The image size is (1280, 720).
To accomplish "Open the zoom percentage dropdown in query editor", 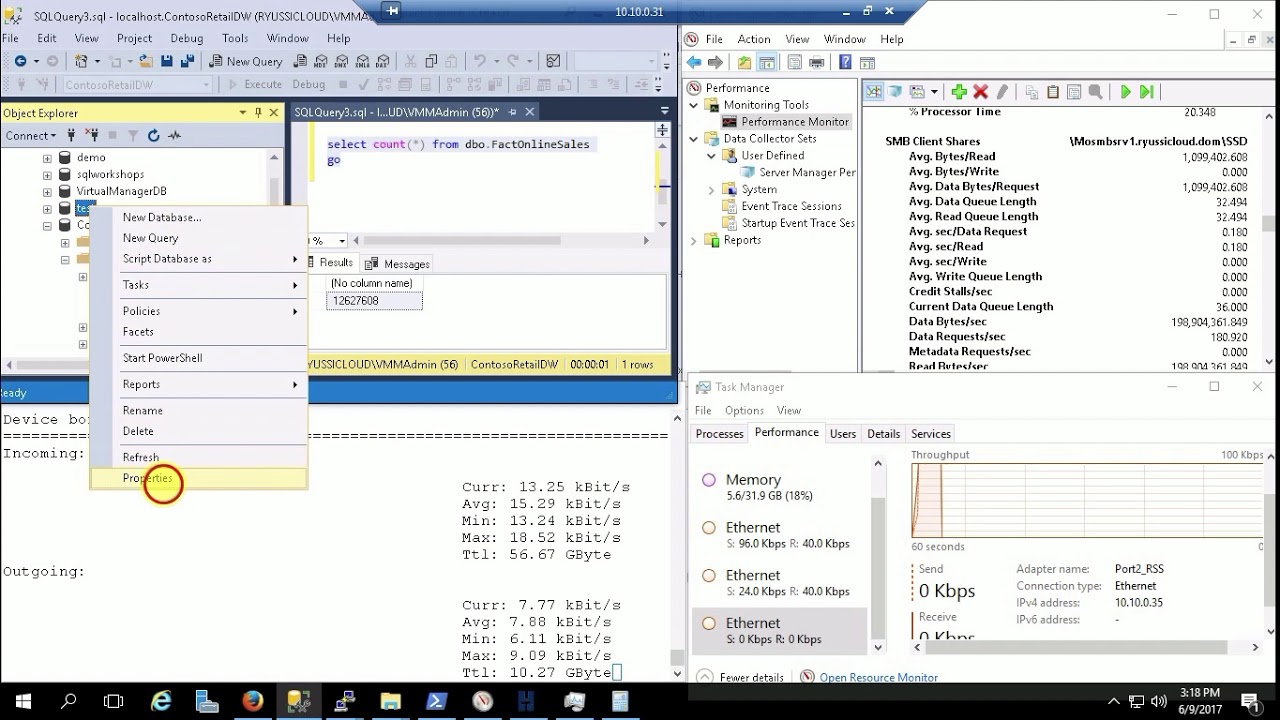I will 342,240.
